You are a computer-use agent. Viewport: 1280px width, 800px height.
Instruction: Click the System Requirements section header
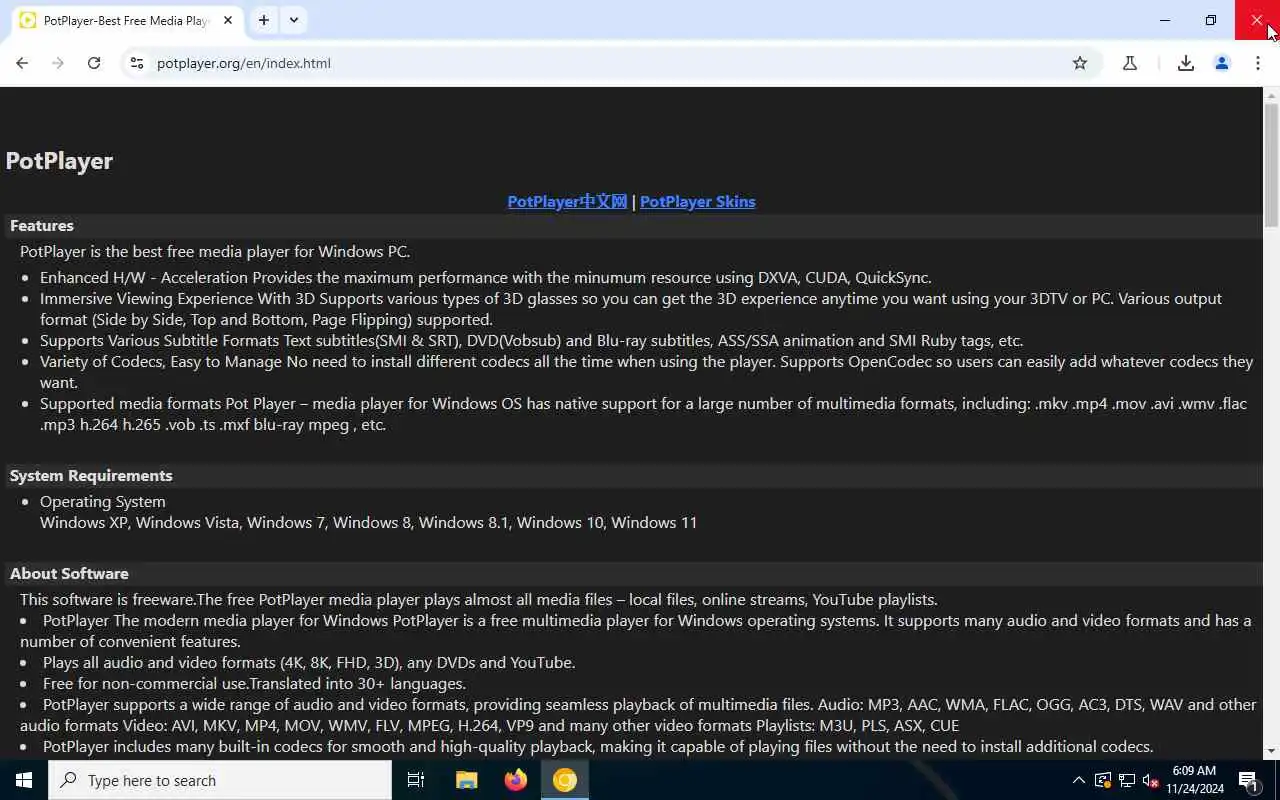[x=91, y=476]
